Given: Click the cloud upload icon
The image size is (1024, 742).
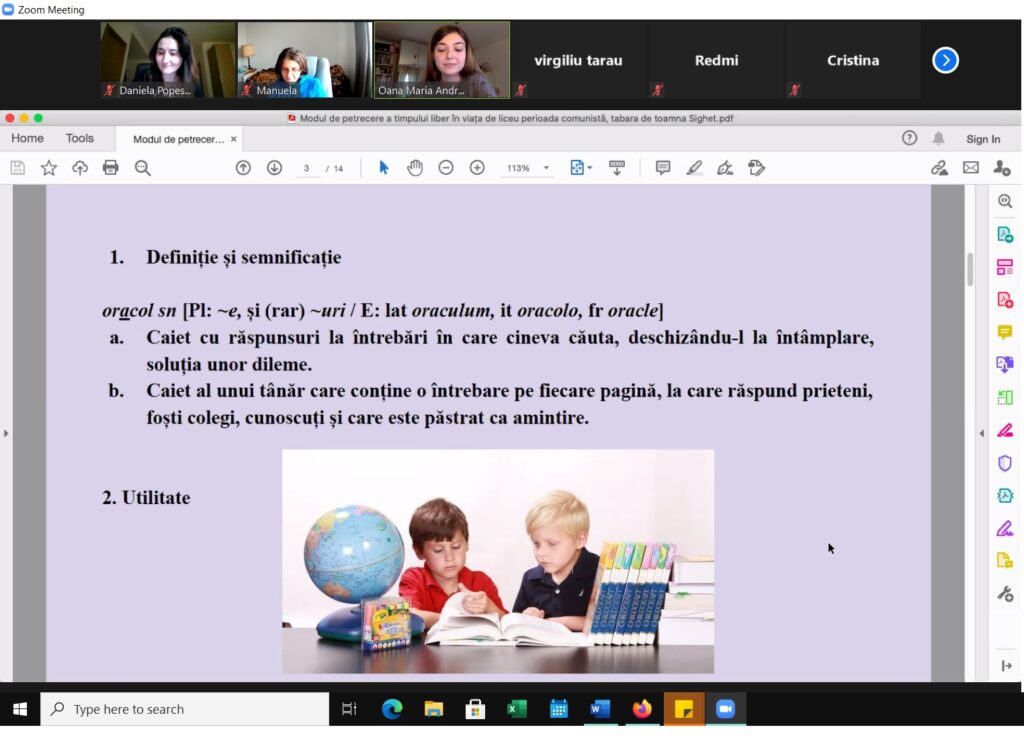Looking at the screenshot, I should point(80,168).
